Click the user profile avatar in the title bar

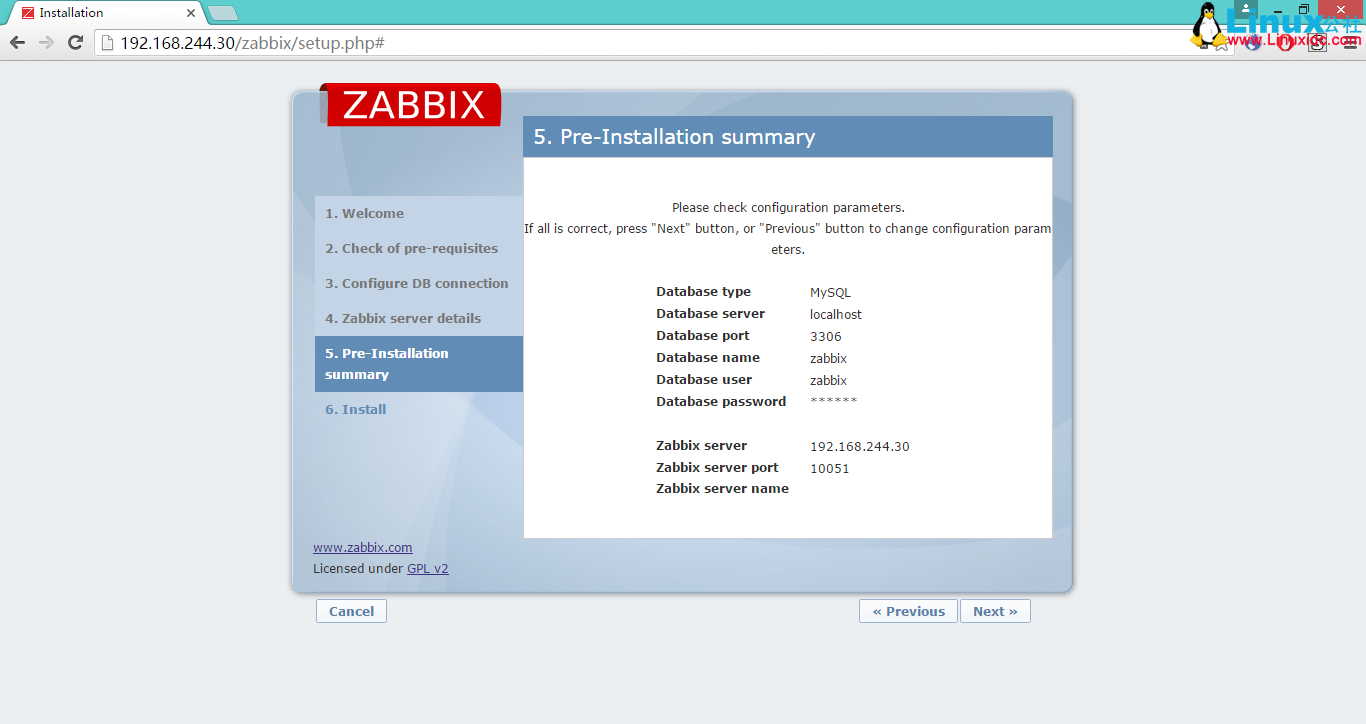[1243, 9]
